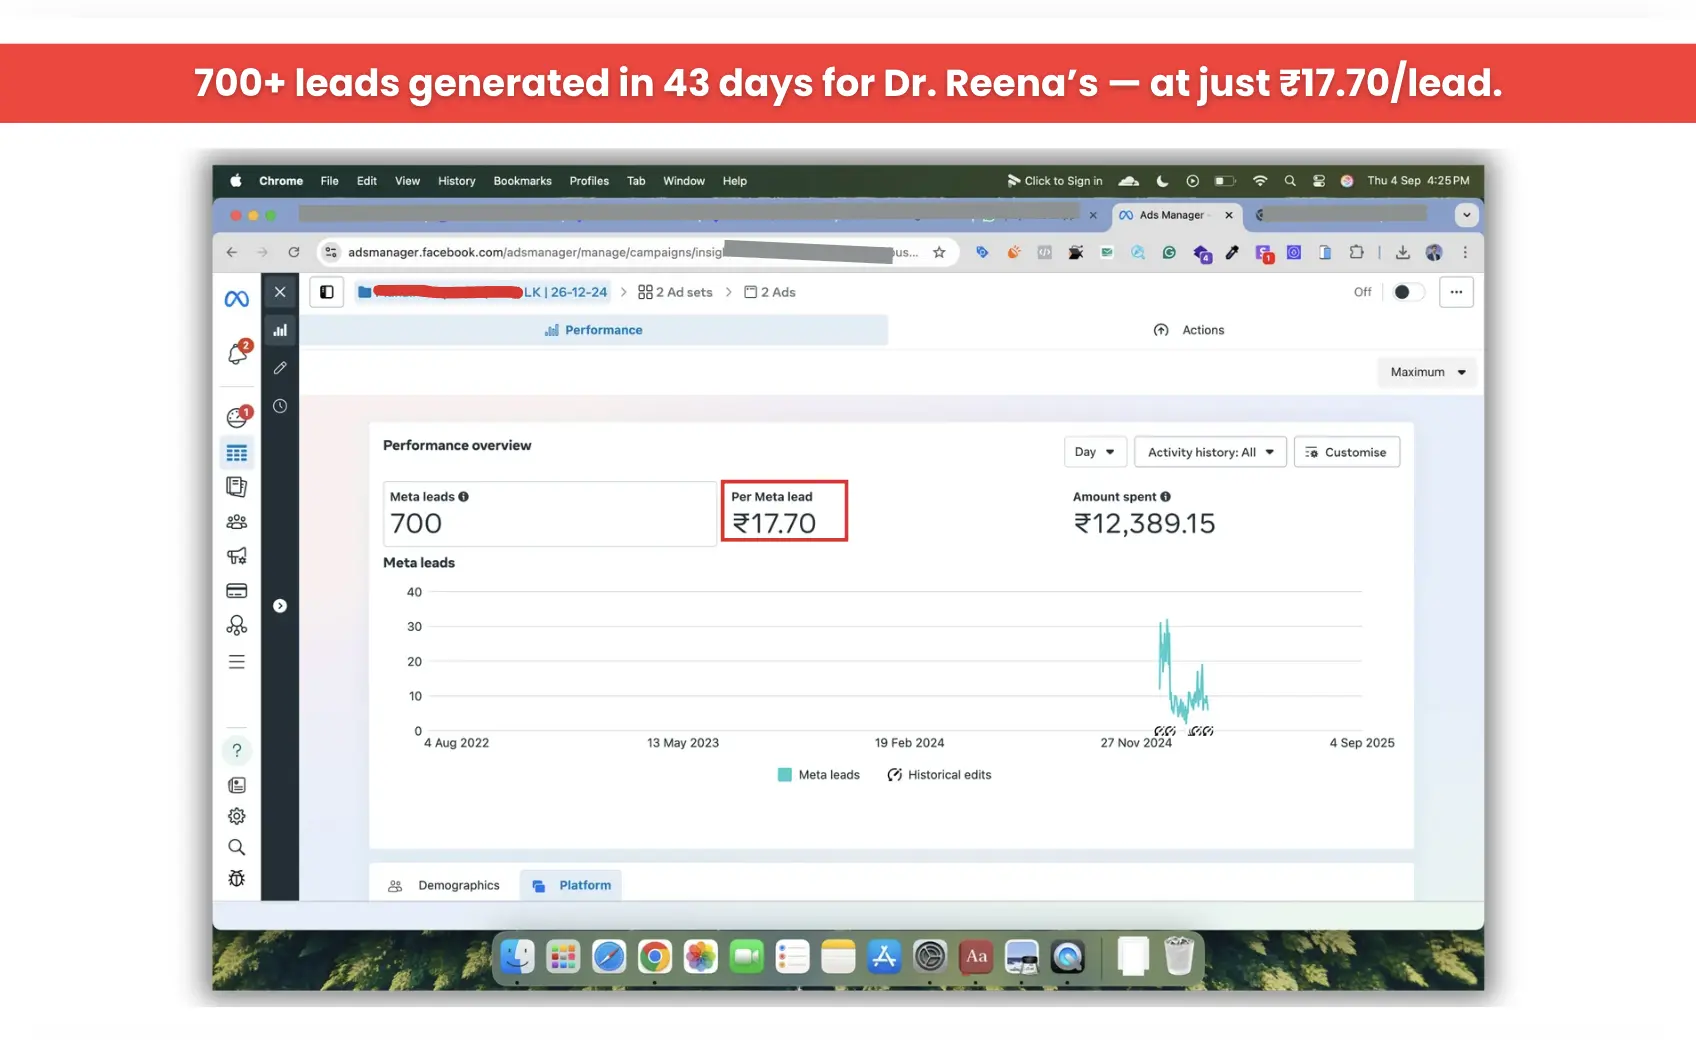Toggle the panel layout icon beside campaign name
This screenshot has width=1696, height=1040.
(x=327, y=292)
